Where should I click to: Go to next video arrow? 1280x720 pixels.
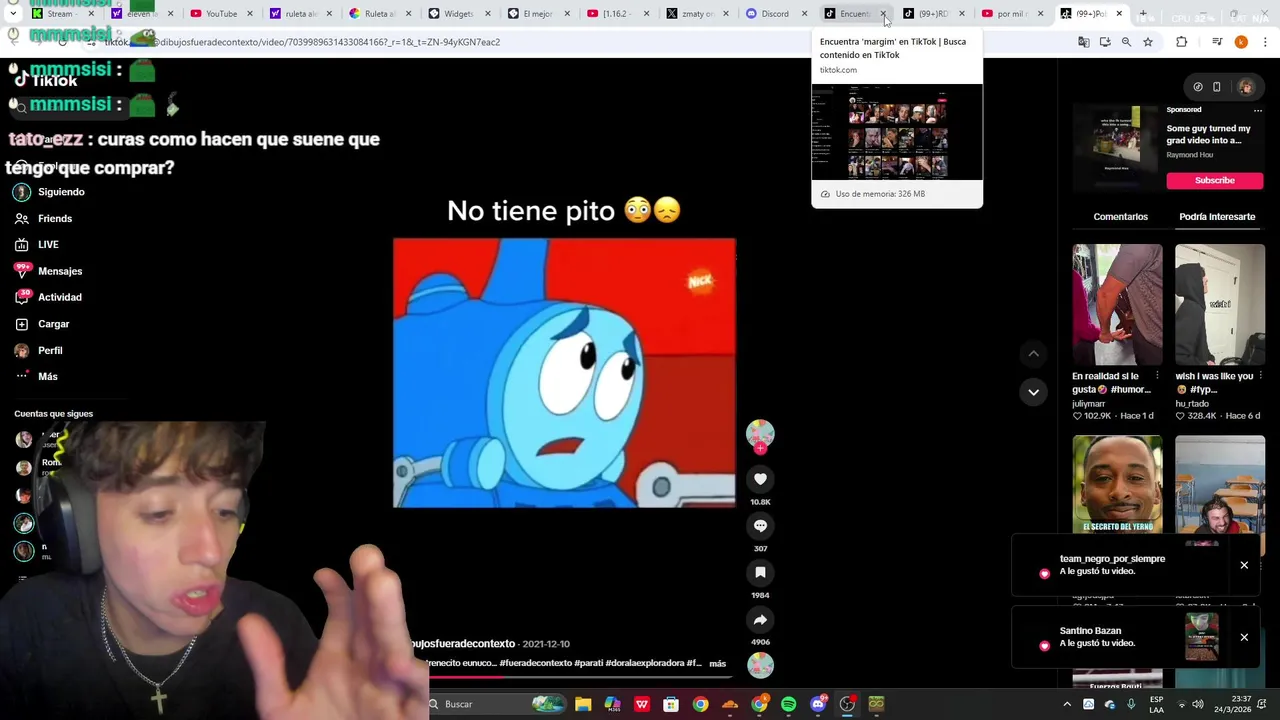tap(1033, 391)
